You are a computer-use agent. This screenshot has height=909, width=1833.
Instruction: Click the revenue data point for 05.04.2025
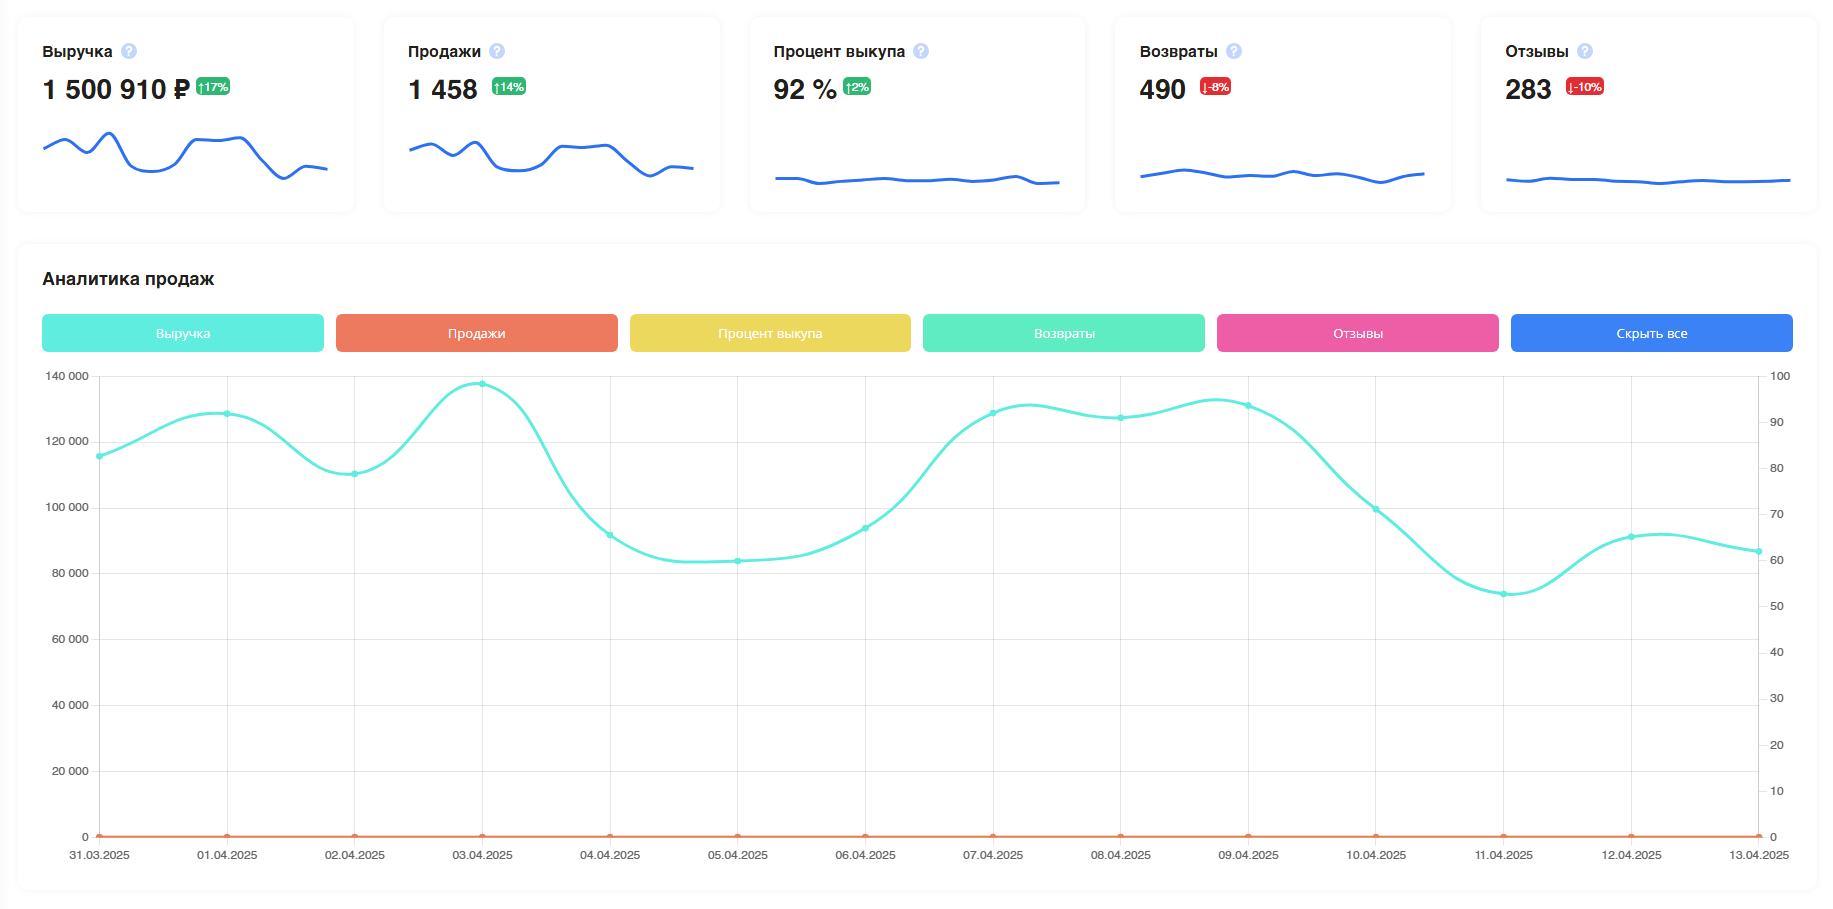pos(738,561)
